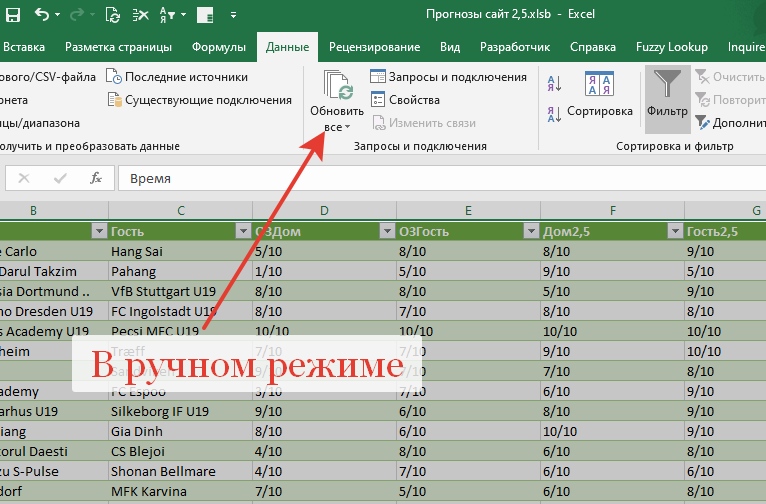Select column F header
The height and width of the screenshot is (504, 766).
[613, 210]
